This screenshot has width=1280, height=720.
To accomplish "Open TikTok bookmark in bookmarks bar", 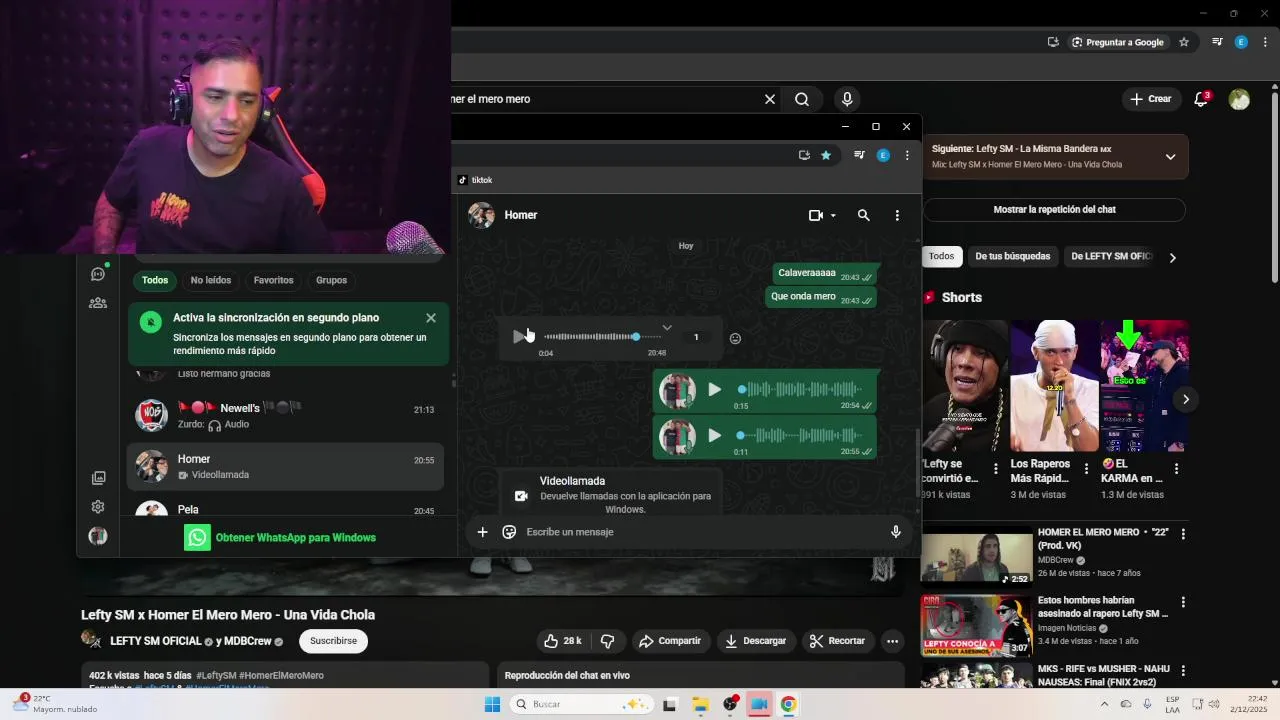I will tap(475, 180).
